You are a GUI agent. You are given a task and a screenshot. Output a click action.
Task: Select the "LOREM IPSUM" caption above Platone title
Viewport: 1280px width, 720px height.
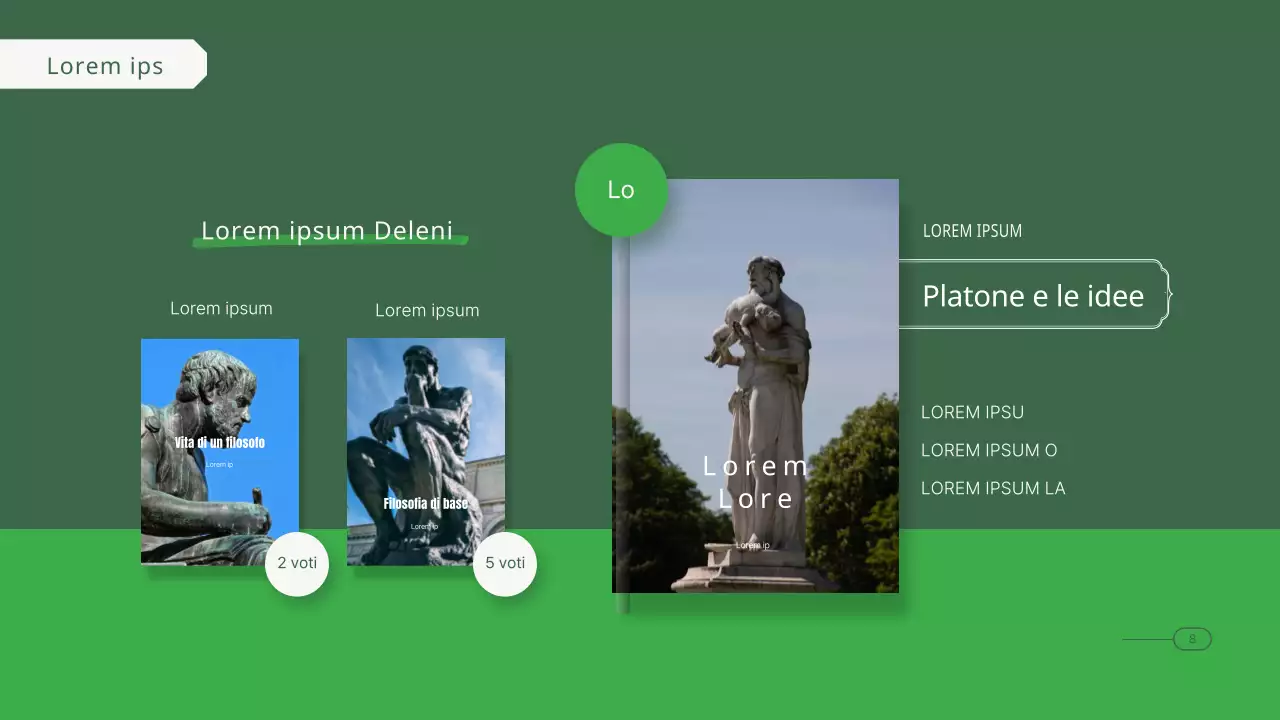tap(972, 232)
